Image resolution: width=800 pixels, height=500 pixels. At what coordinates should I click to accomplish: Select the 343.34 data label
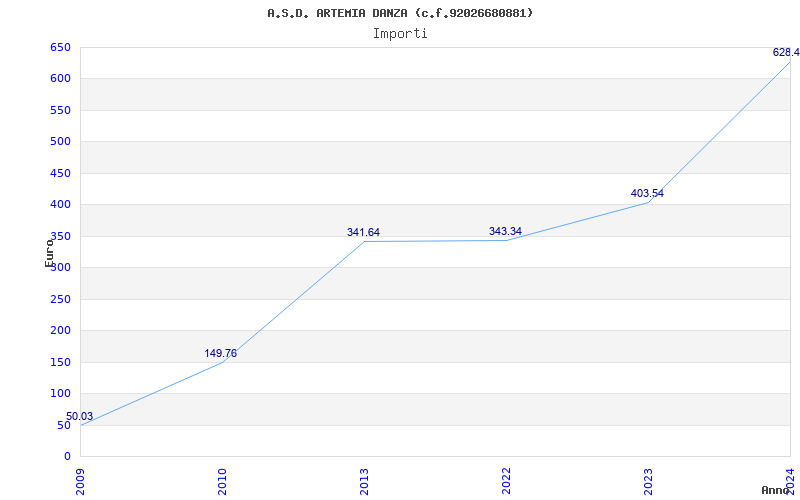coord(505,231)
